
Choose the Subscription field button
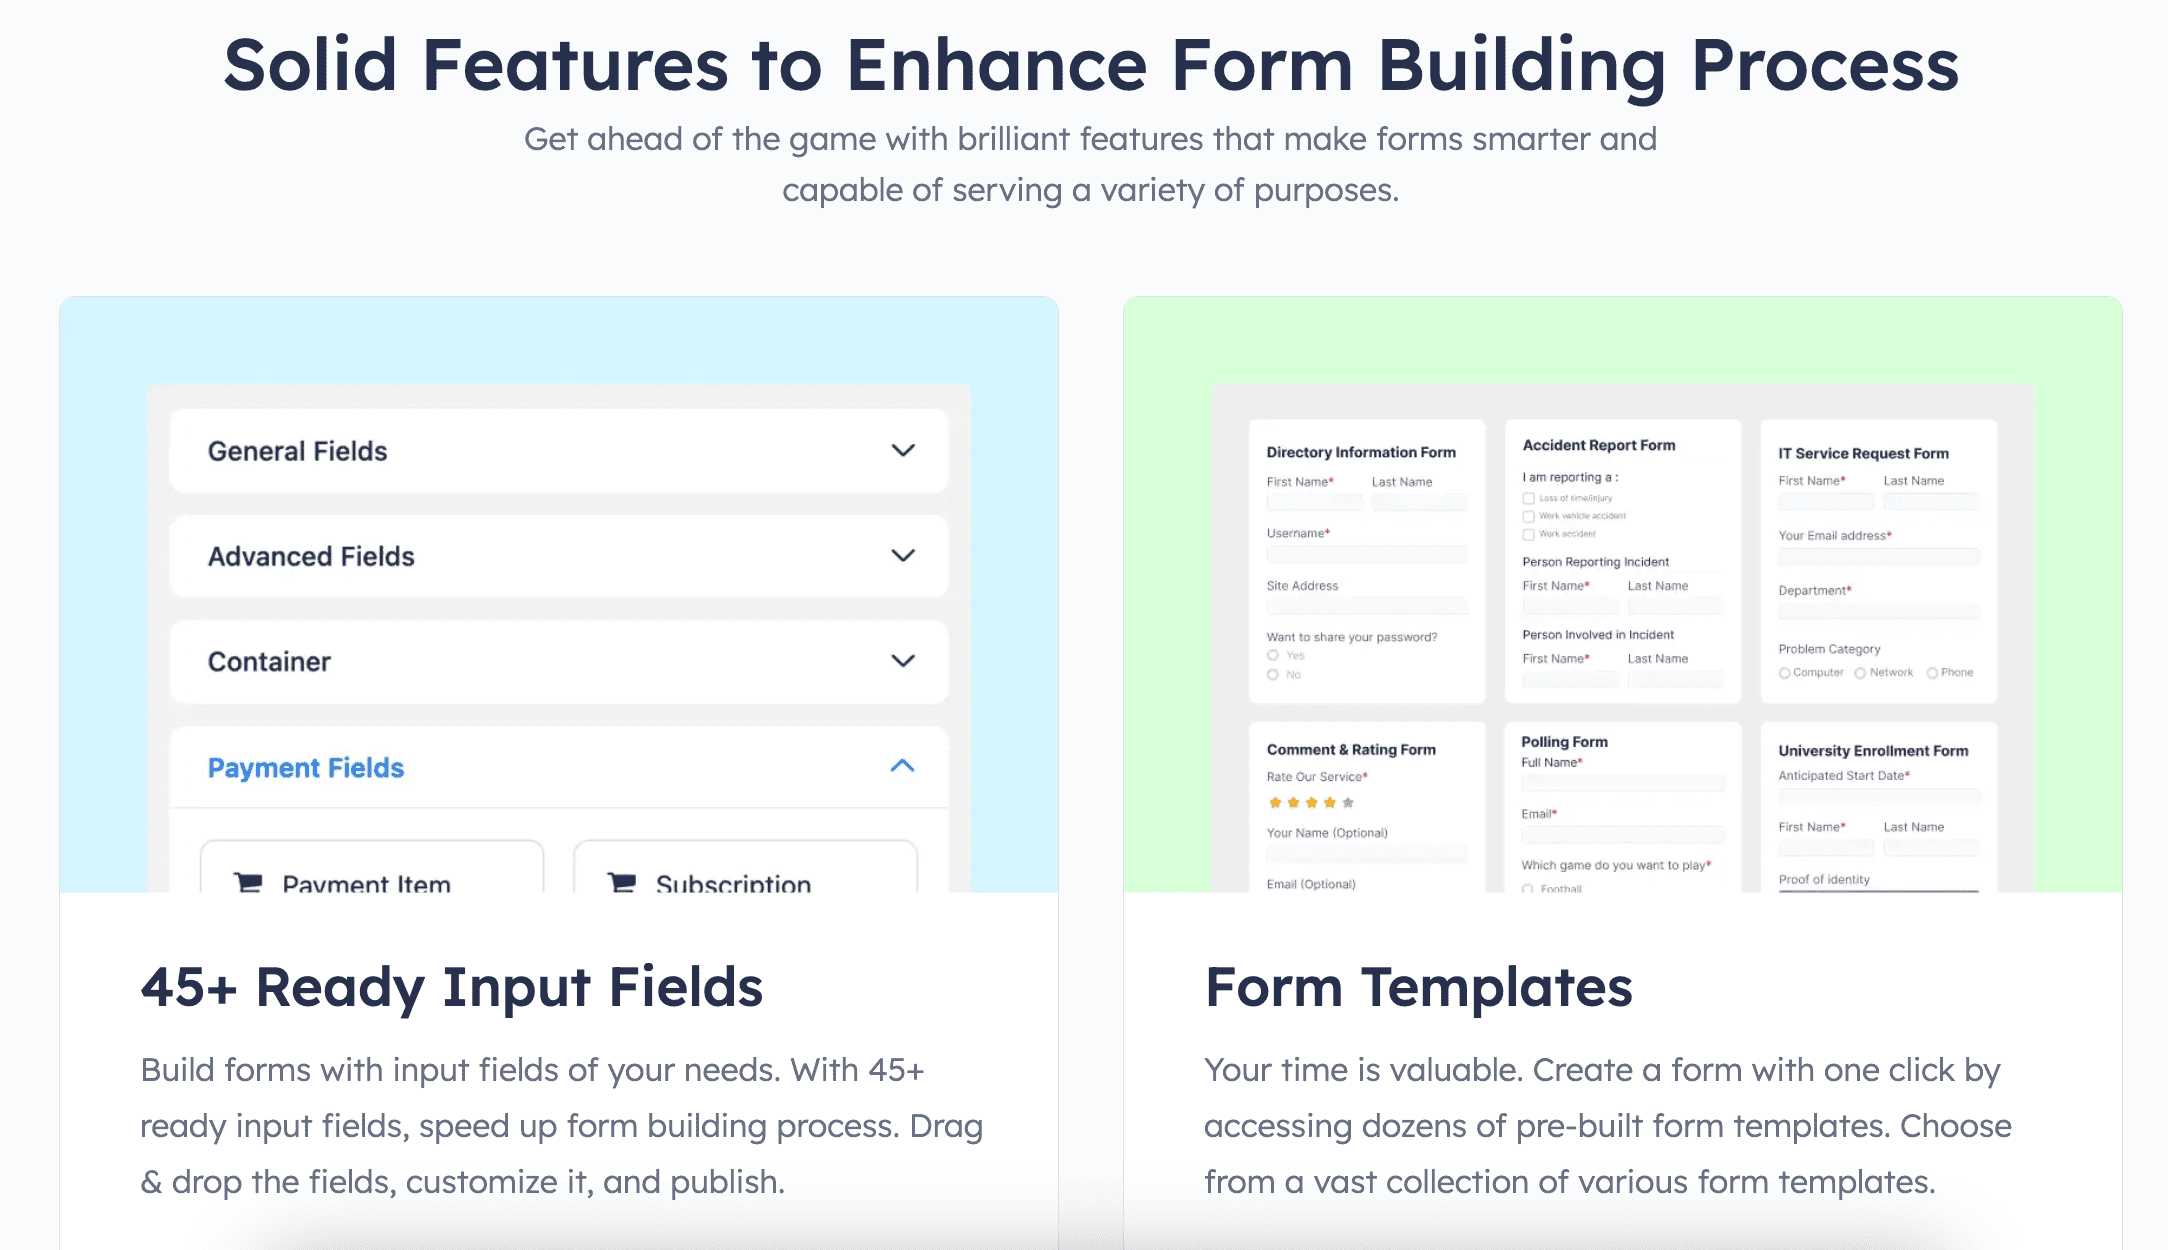[x=745, y=867]
